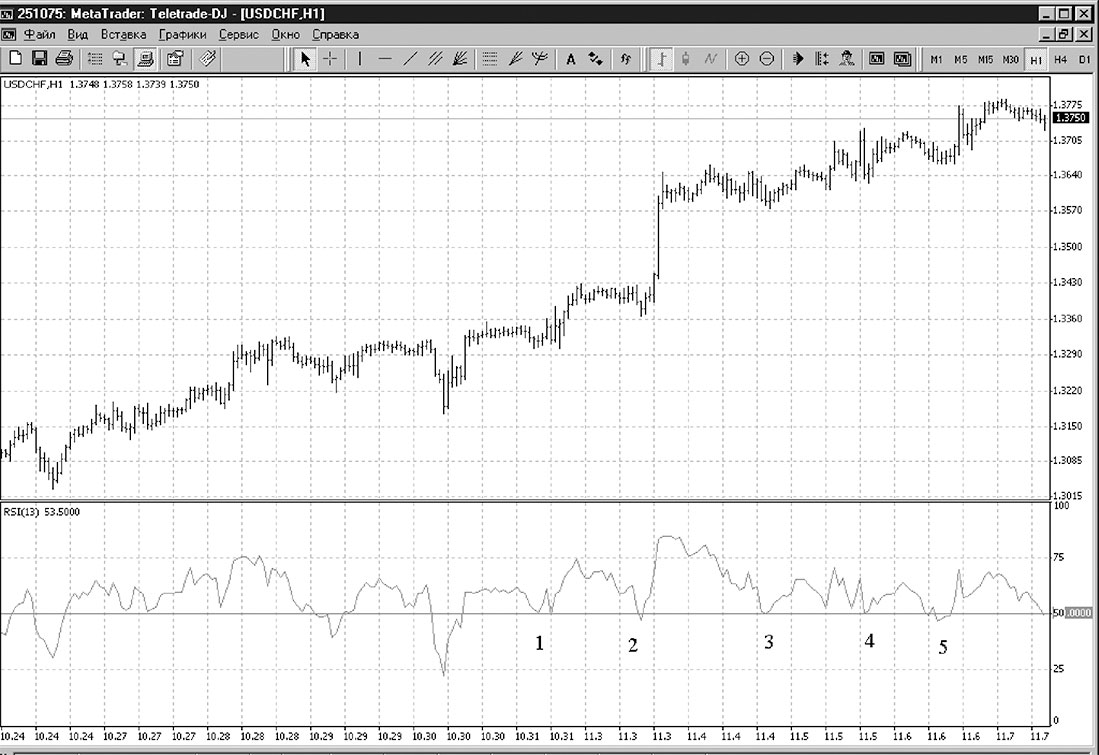This screenshot has width=1099, height=755.
Task: Select the Fibonacci retracement lines tool
Action: pos(490,59)
